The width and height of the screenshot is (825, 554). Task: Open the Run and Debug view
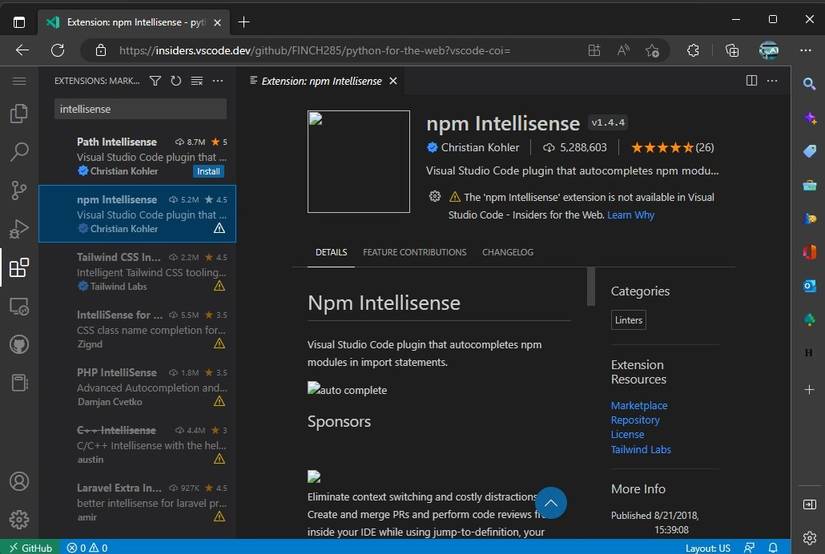(18, 229)
